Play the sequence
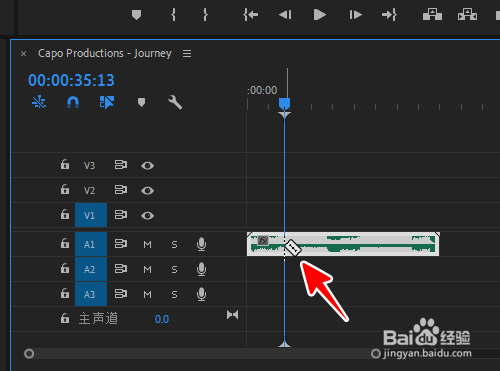This screenshot has height=371, width=500. 320,15
